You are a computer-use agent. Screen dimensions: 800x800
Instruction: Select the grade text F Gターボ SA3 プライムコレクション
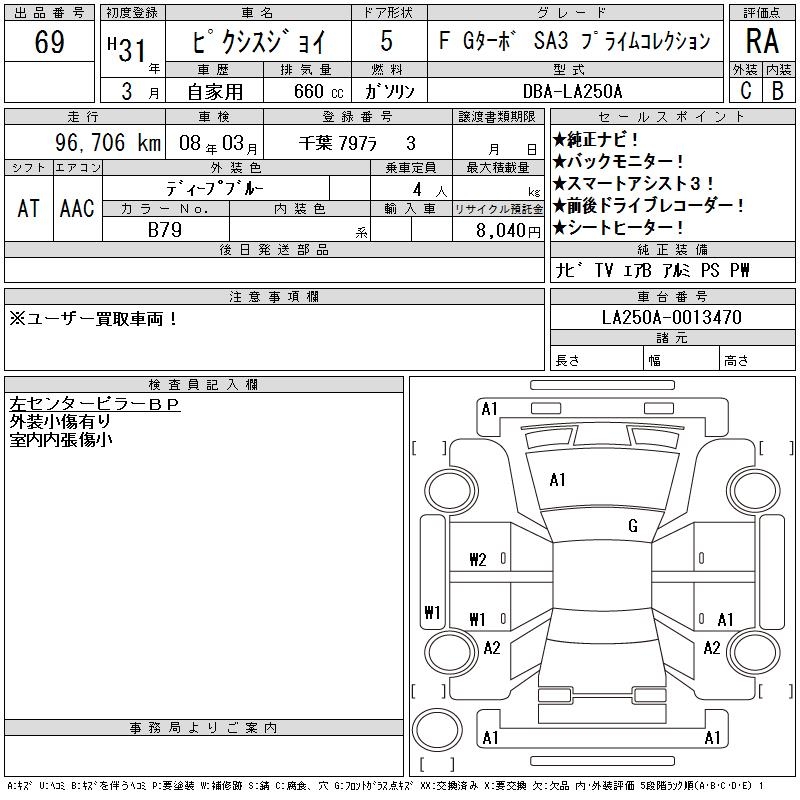point(574,41)
